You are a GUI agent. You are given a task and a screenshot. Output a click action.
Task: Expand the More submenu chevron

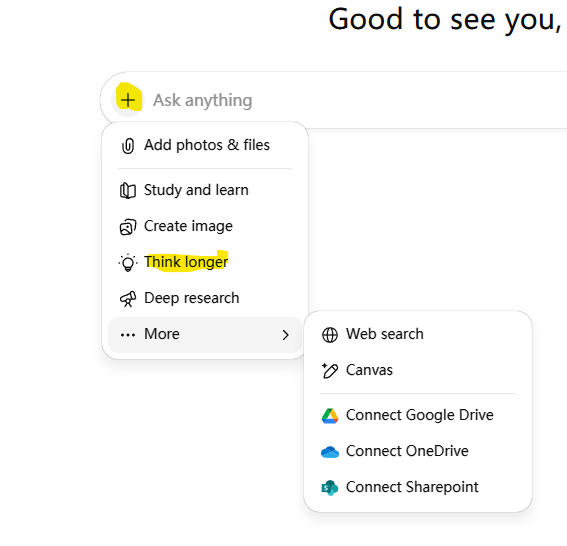point(286,335)
